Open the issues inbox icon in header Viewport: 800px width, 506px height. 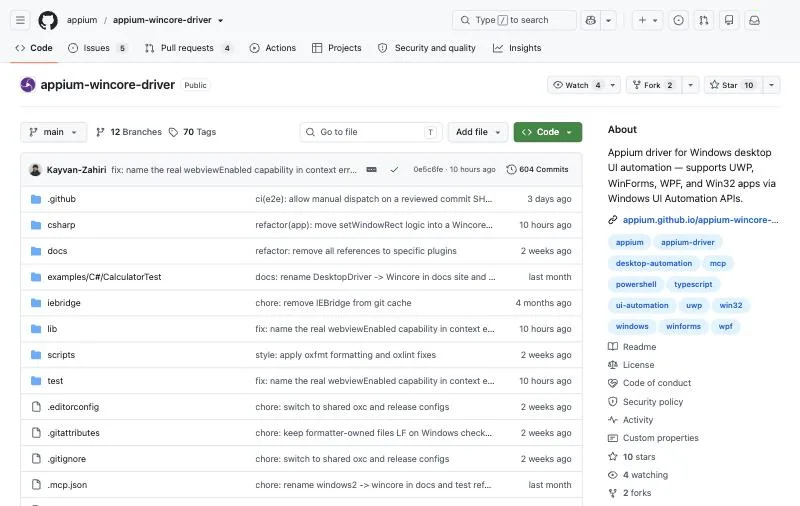click(x=679, y=20)
